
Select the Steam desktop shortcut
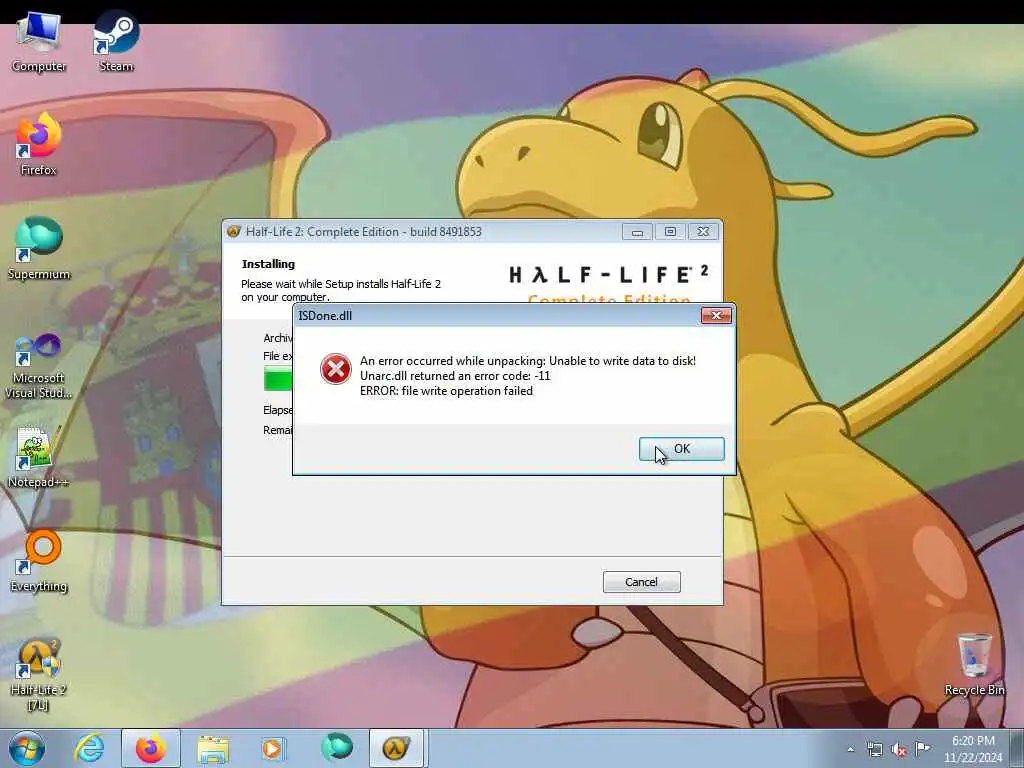coord(116,41)
